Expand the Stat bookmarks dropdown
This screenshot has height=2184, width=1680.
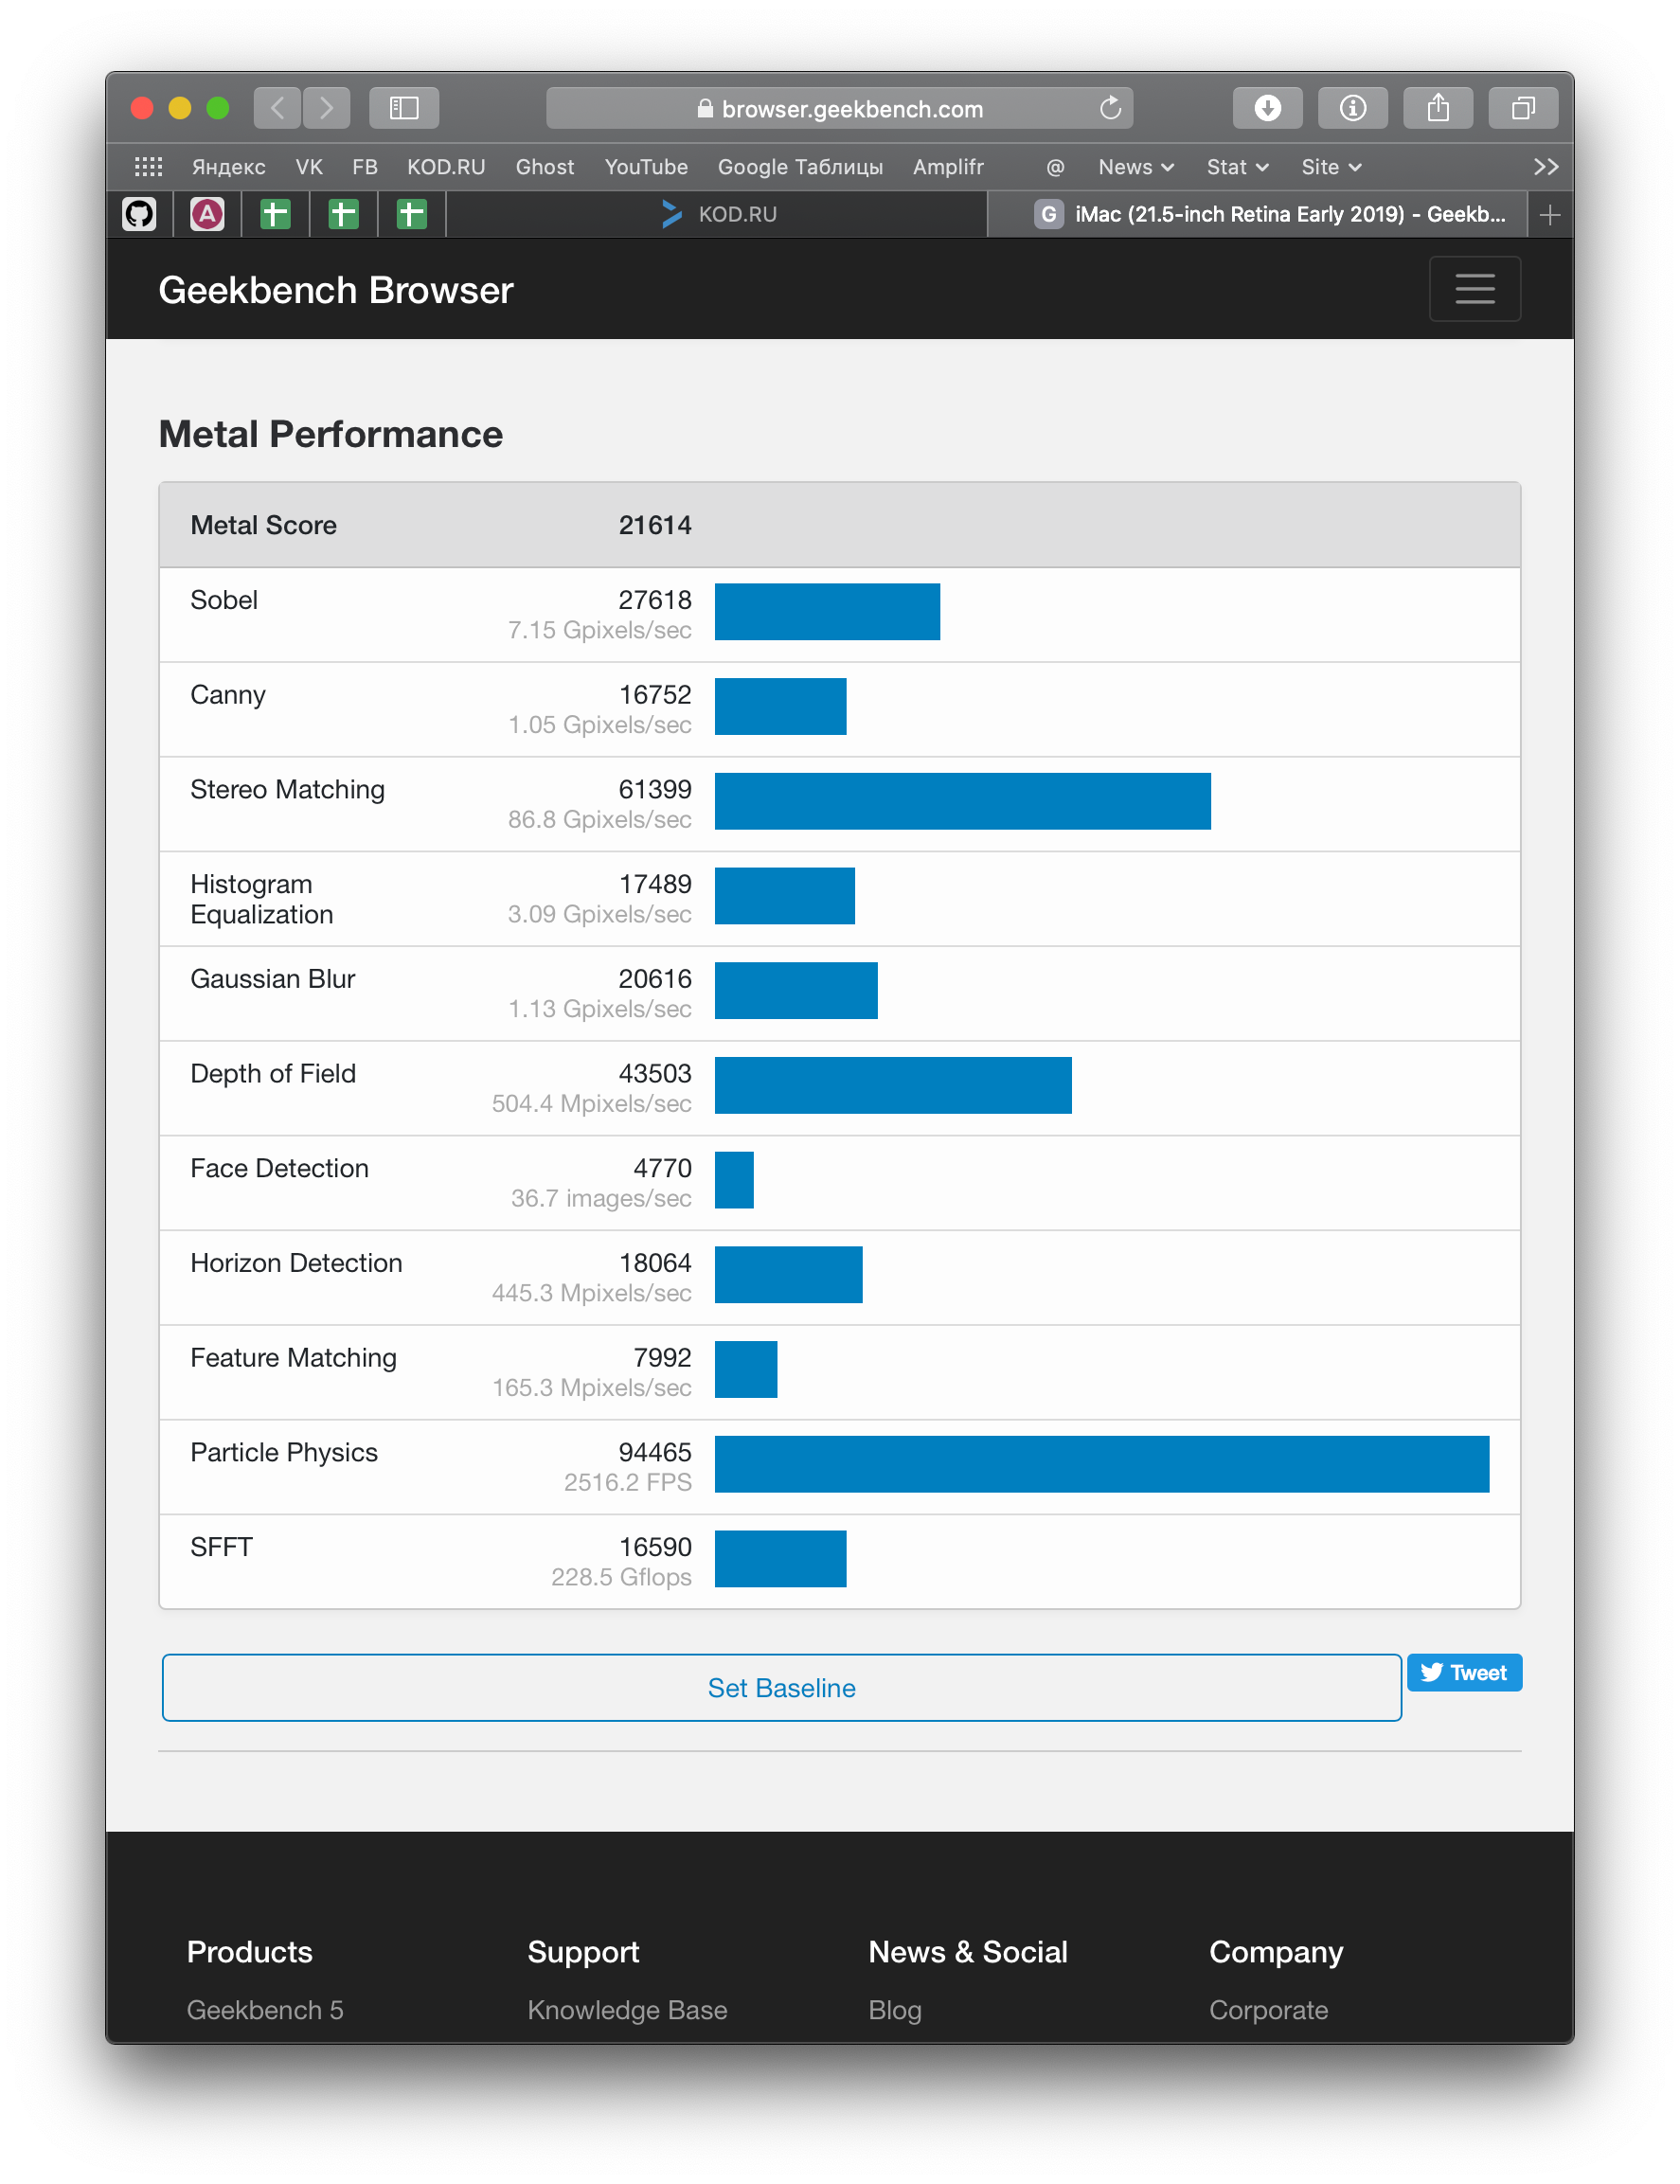click(x=1237, y=167)
